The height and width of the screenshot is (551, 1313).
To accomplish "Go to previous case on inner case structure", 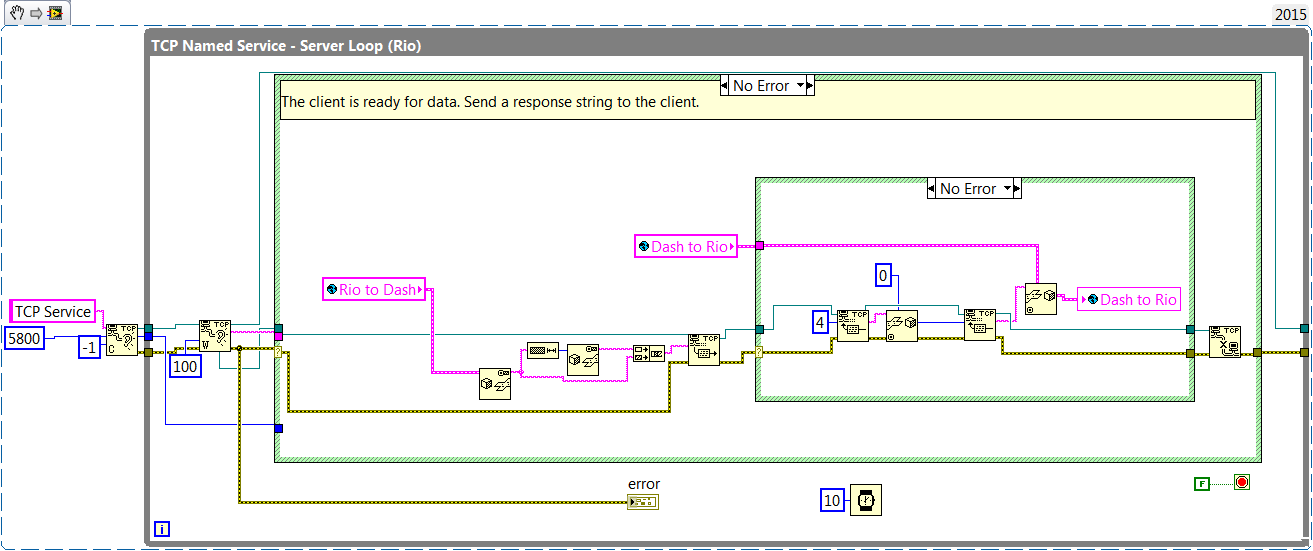I will [932, 188].
